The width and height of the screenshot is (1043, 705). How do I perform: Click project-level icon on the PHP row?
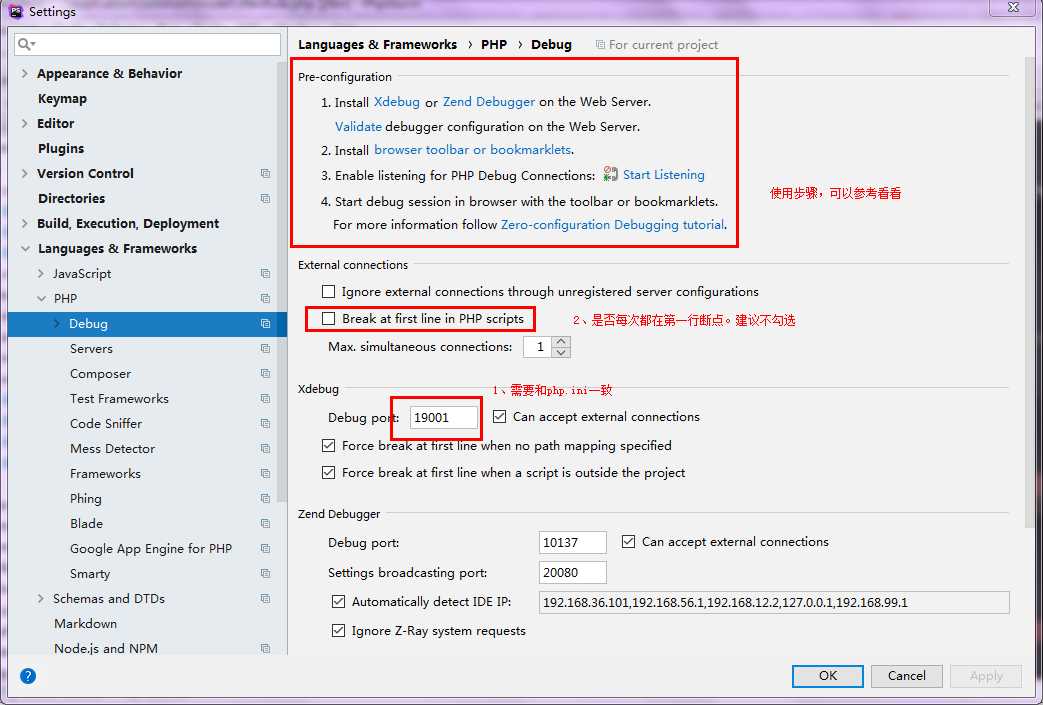click(x=265, y=299)
